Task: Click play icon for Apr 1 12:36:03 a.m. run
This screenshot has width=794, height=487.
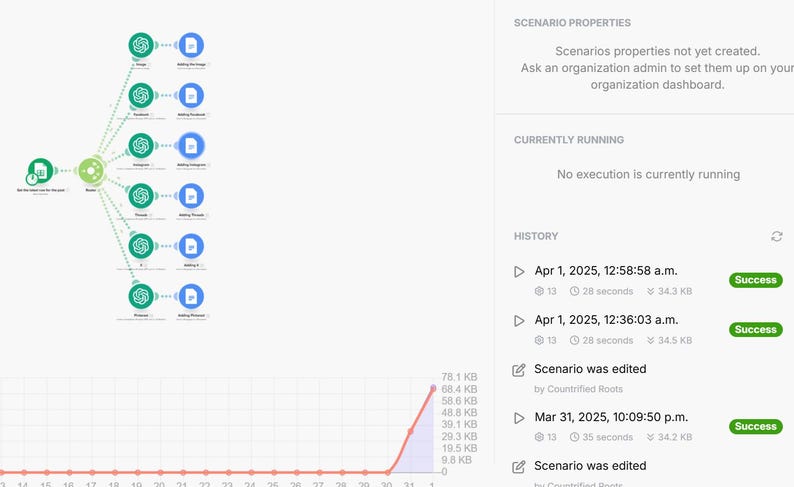Action: (519, 320)
